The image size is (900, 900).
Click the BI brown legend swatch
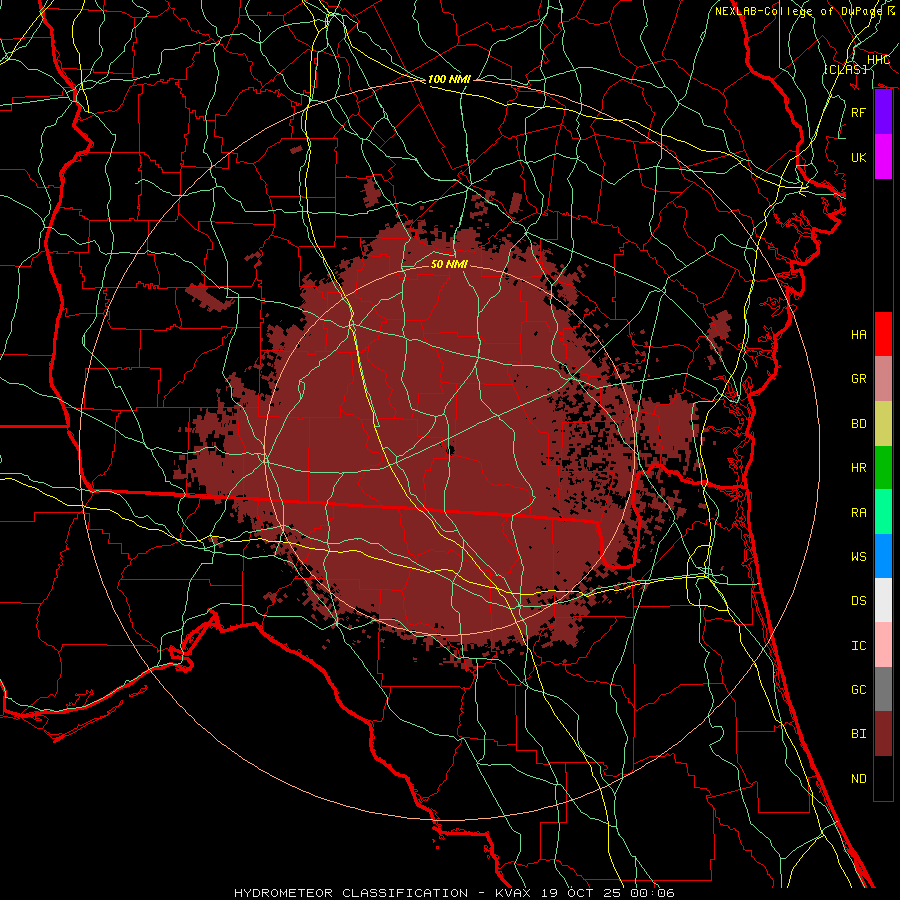tap(883, 734)
